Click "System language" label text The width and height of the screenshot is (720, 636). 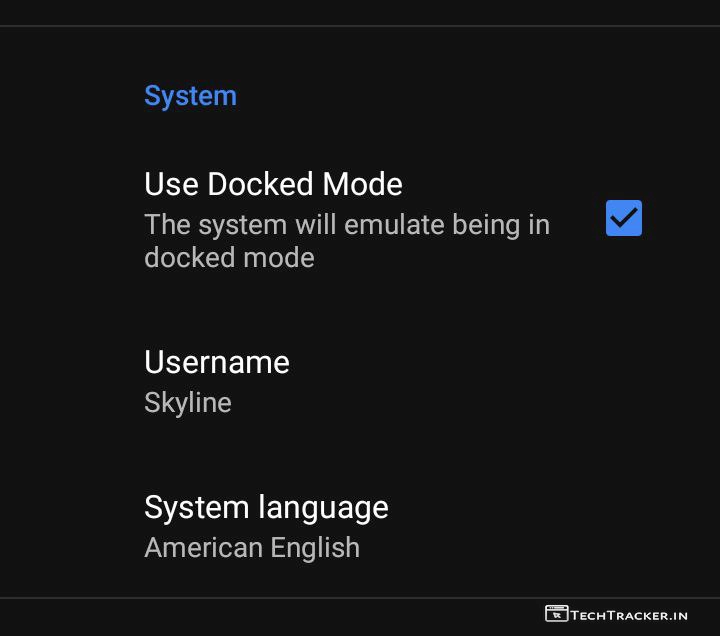tap(266, 507)
